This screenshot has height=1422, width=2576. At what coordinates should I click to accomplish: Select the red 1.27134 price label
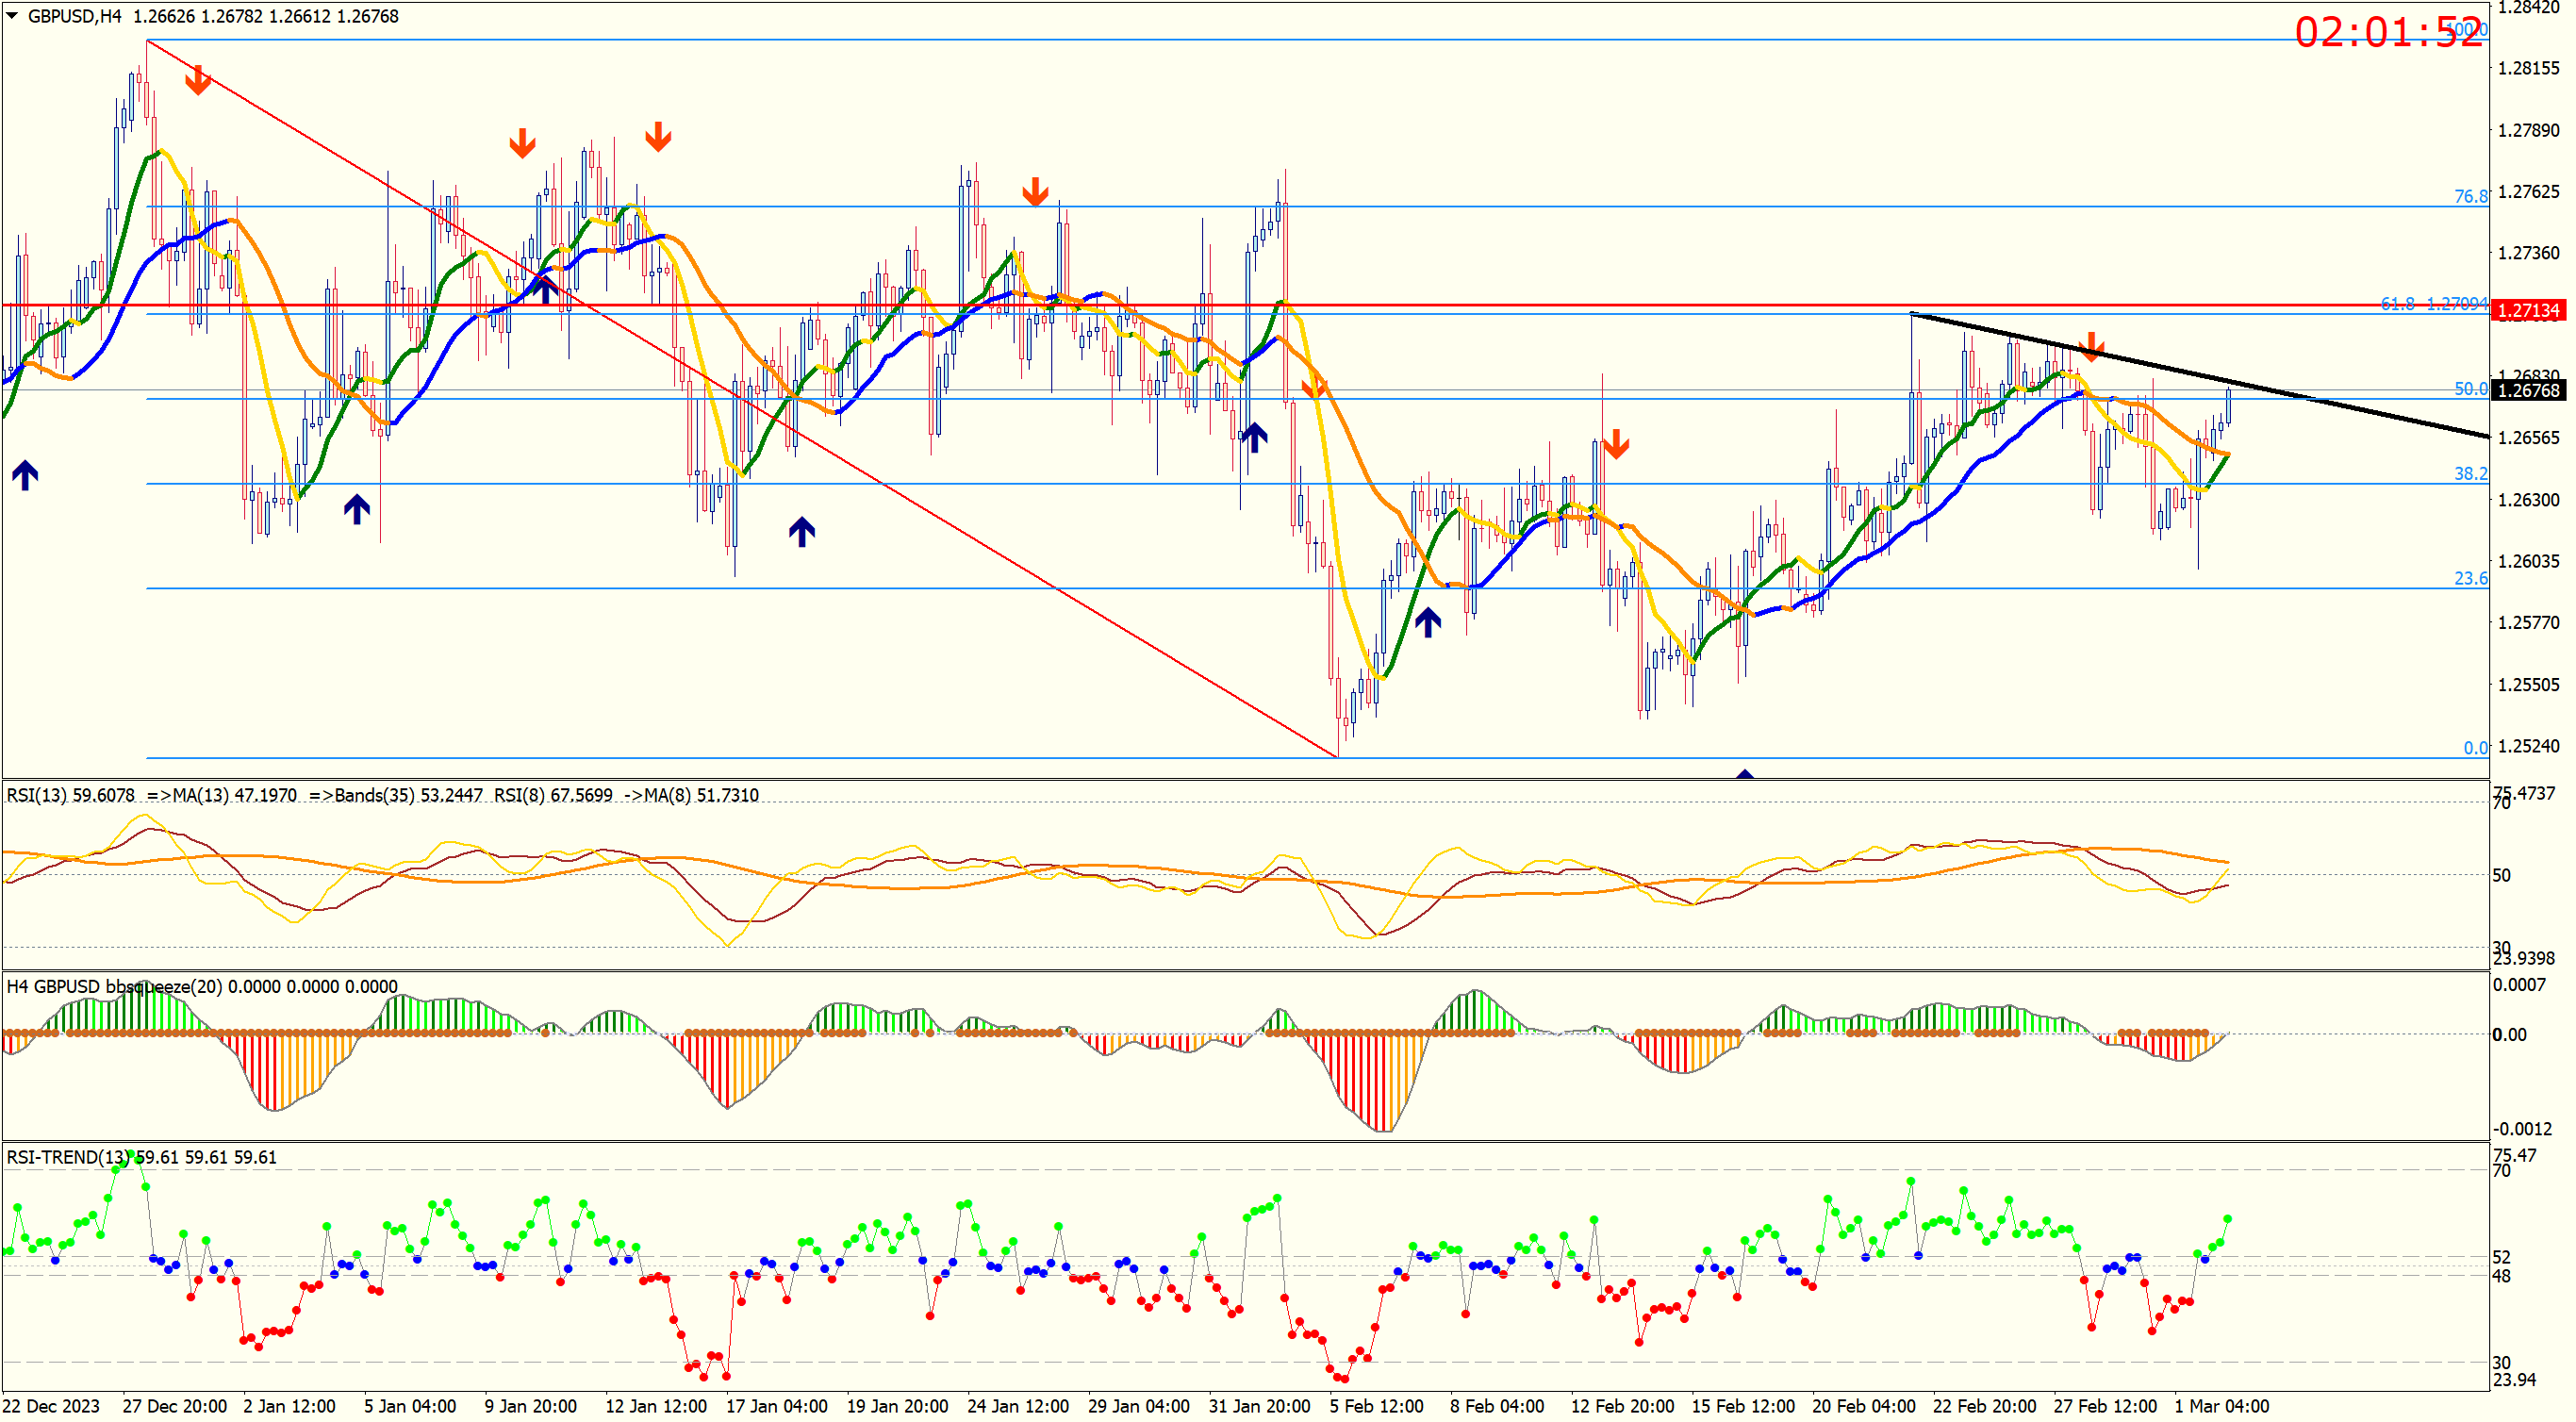pyautogui.click(x=2528, y=310)
